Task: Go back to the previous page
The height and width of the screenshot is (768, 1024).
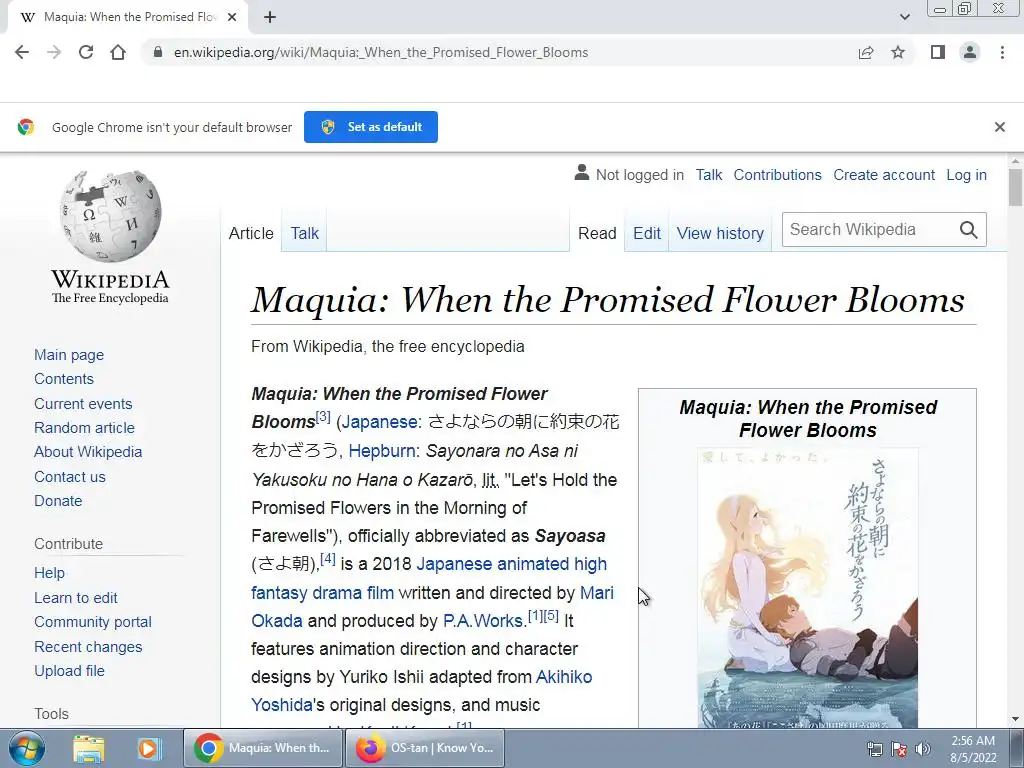Action: 22,52
